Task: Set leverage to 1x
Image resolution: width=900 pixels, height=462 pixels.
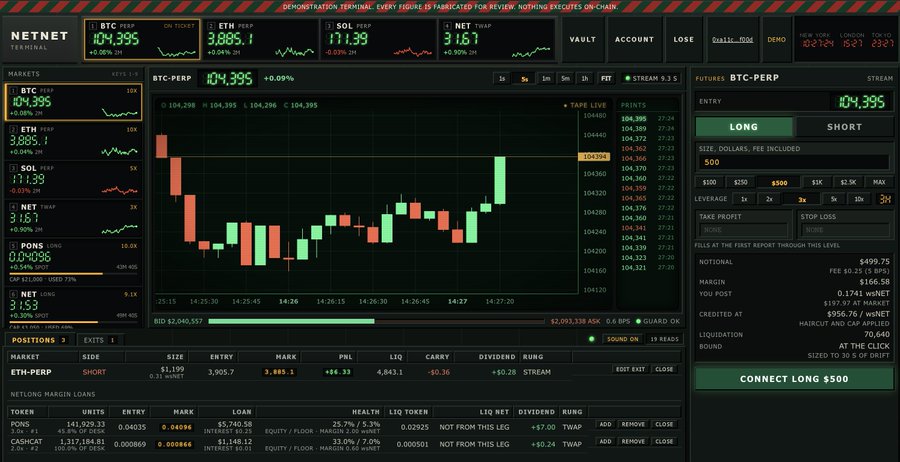Action: (x=744, y=199)
